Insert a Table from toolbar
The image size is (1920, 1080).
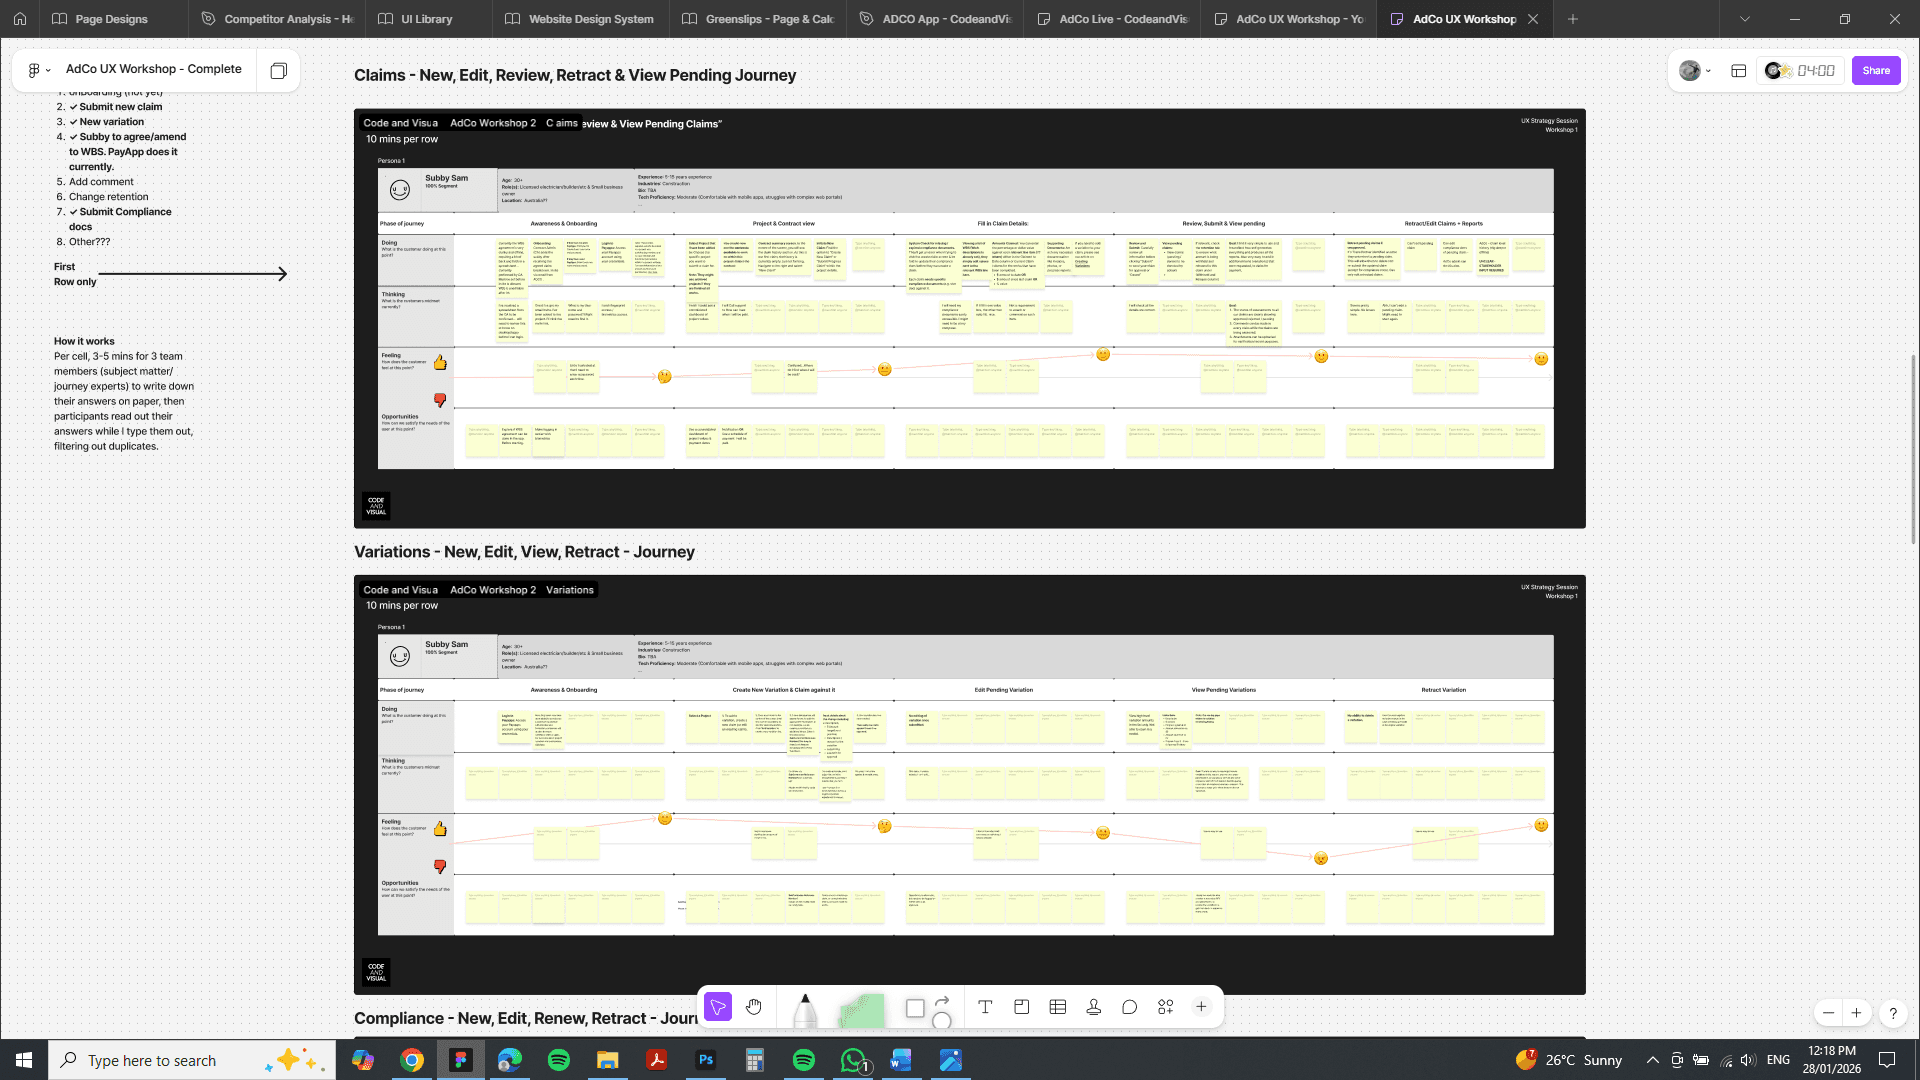[1058, 1007]
